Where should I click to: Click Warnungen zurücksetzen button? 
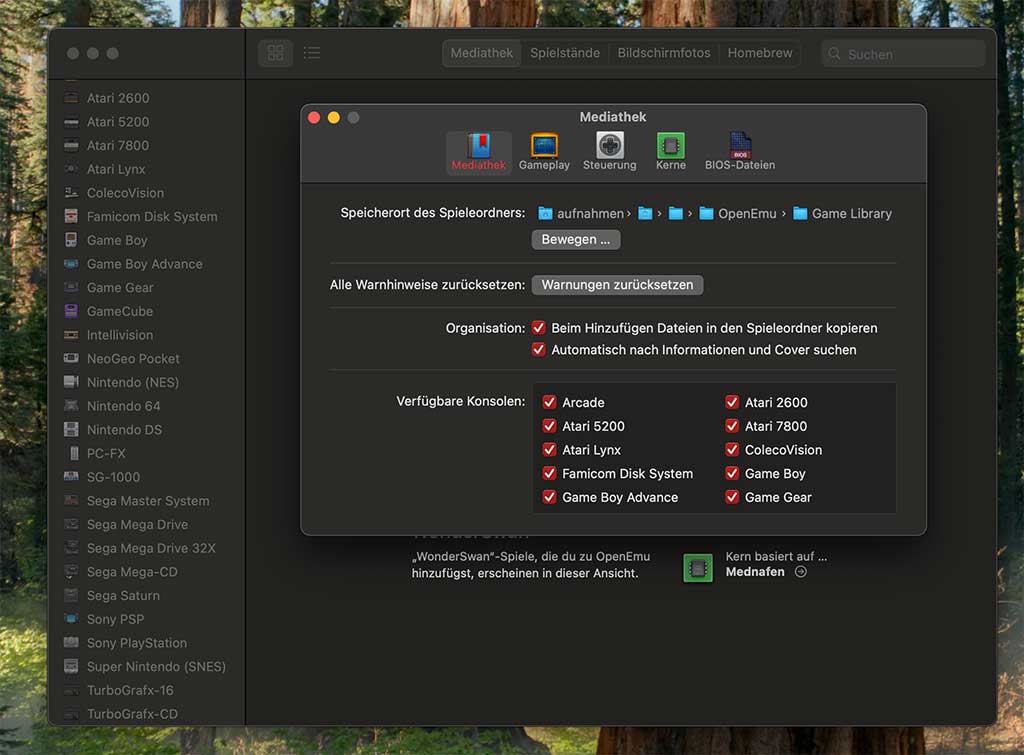coord(617,285)
